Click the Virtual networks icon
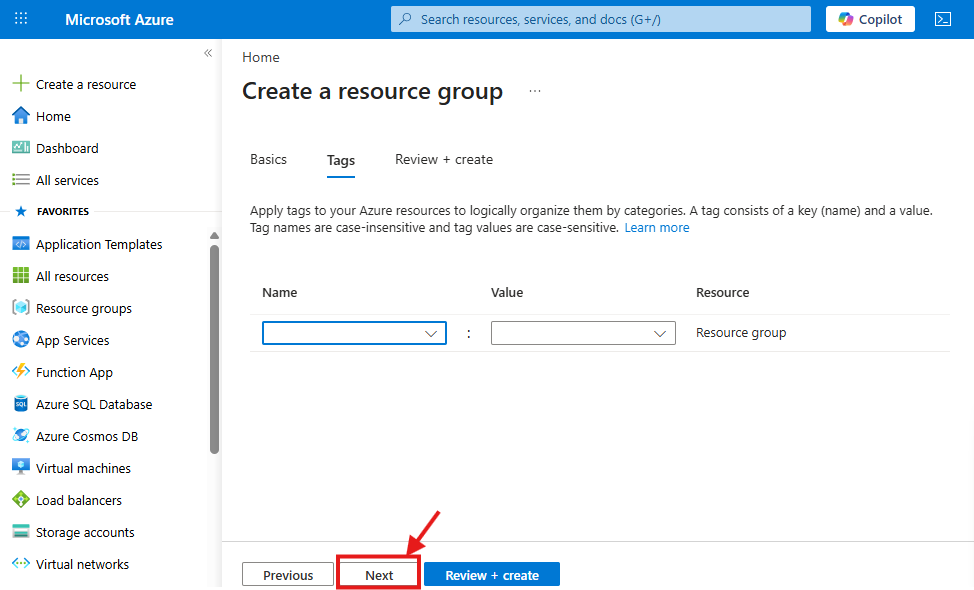Screen dimensions: 974x590 (x=20, y=563)
